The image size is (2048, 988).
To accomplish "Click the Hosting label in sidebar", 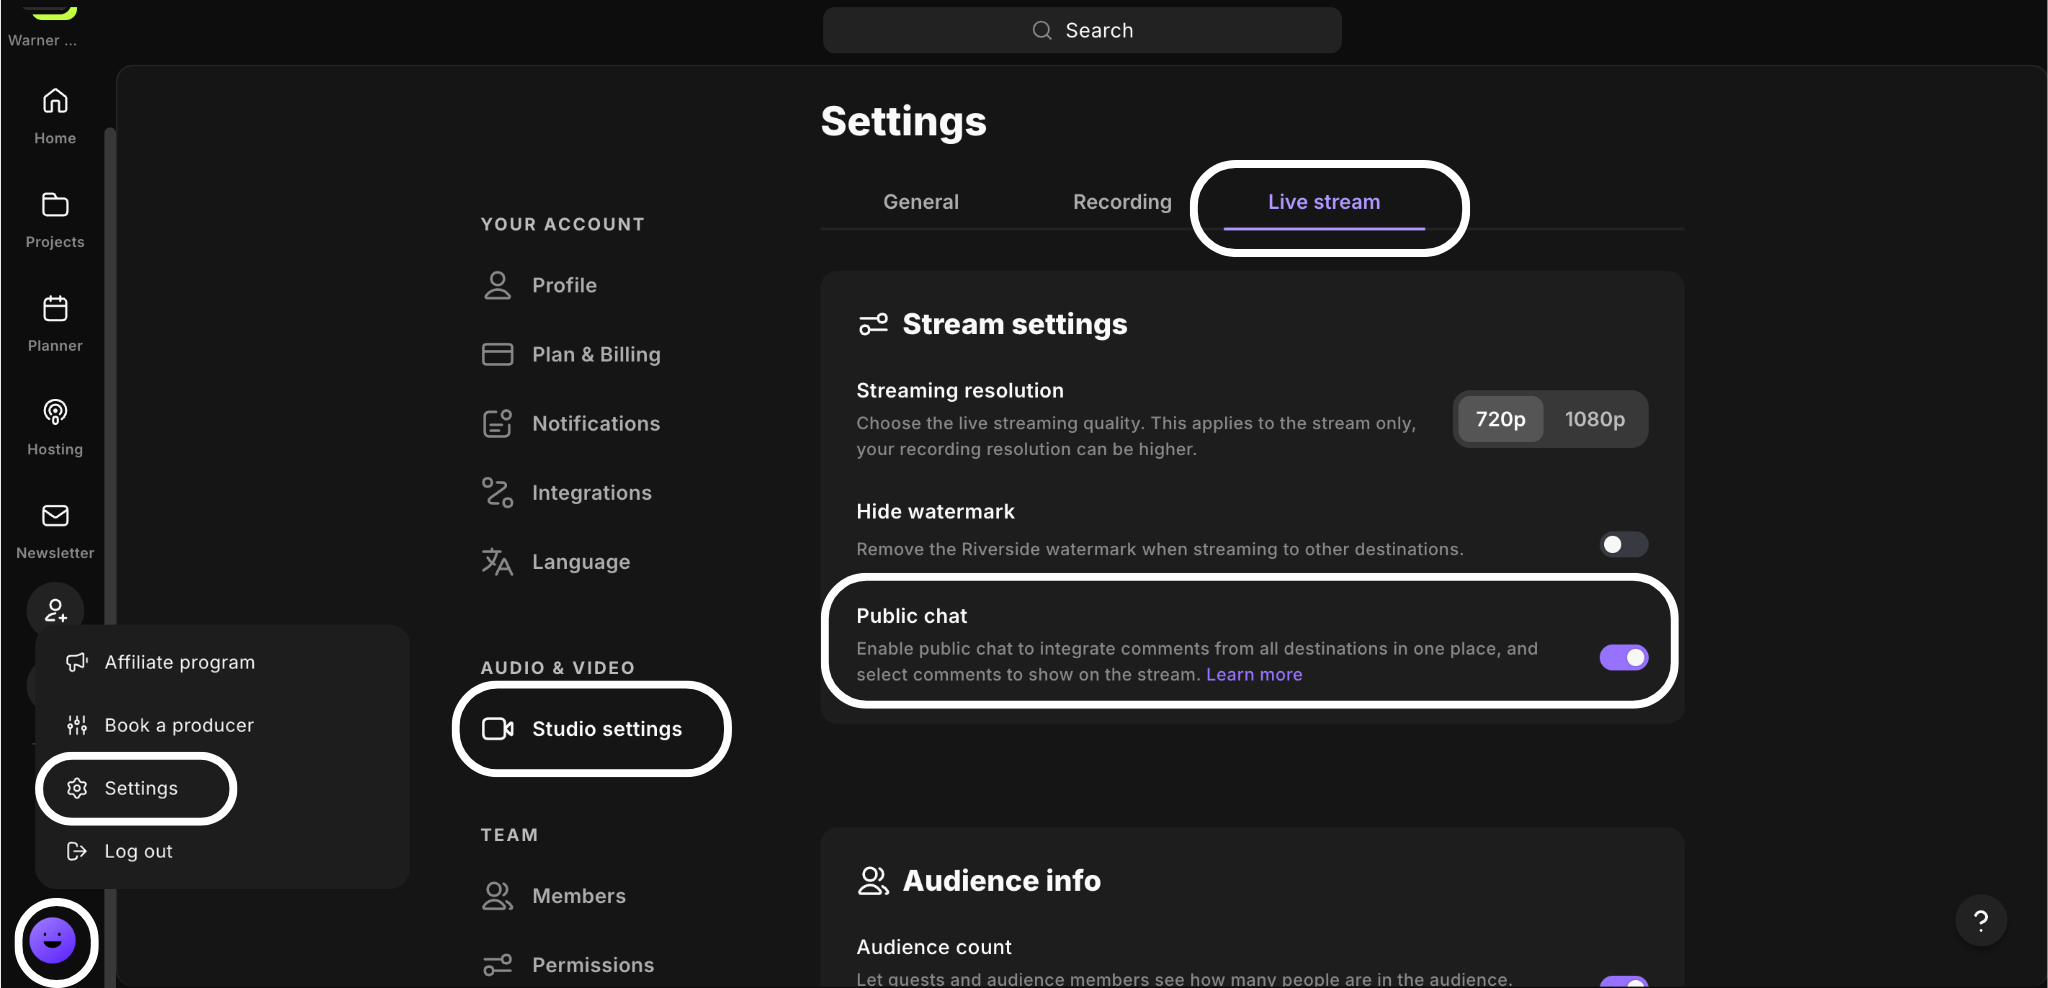I will [55, 449].
